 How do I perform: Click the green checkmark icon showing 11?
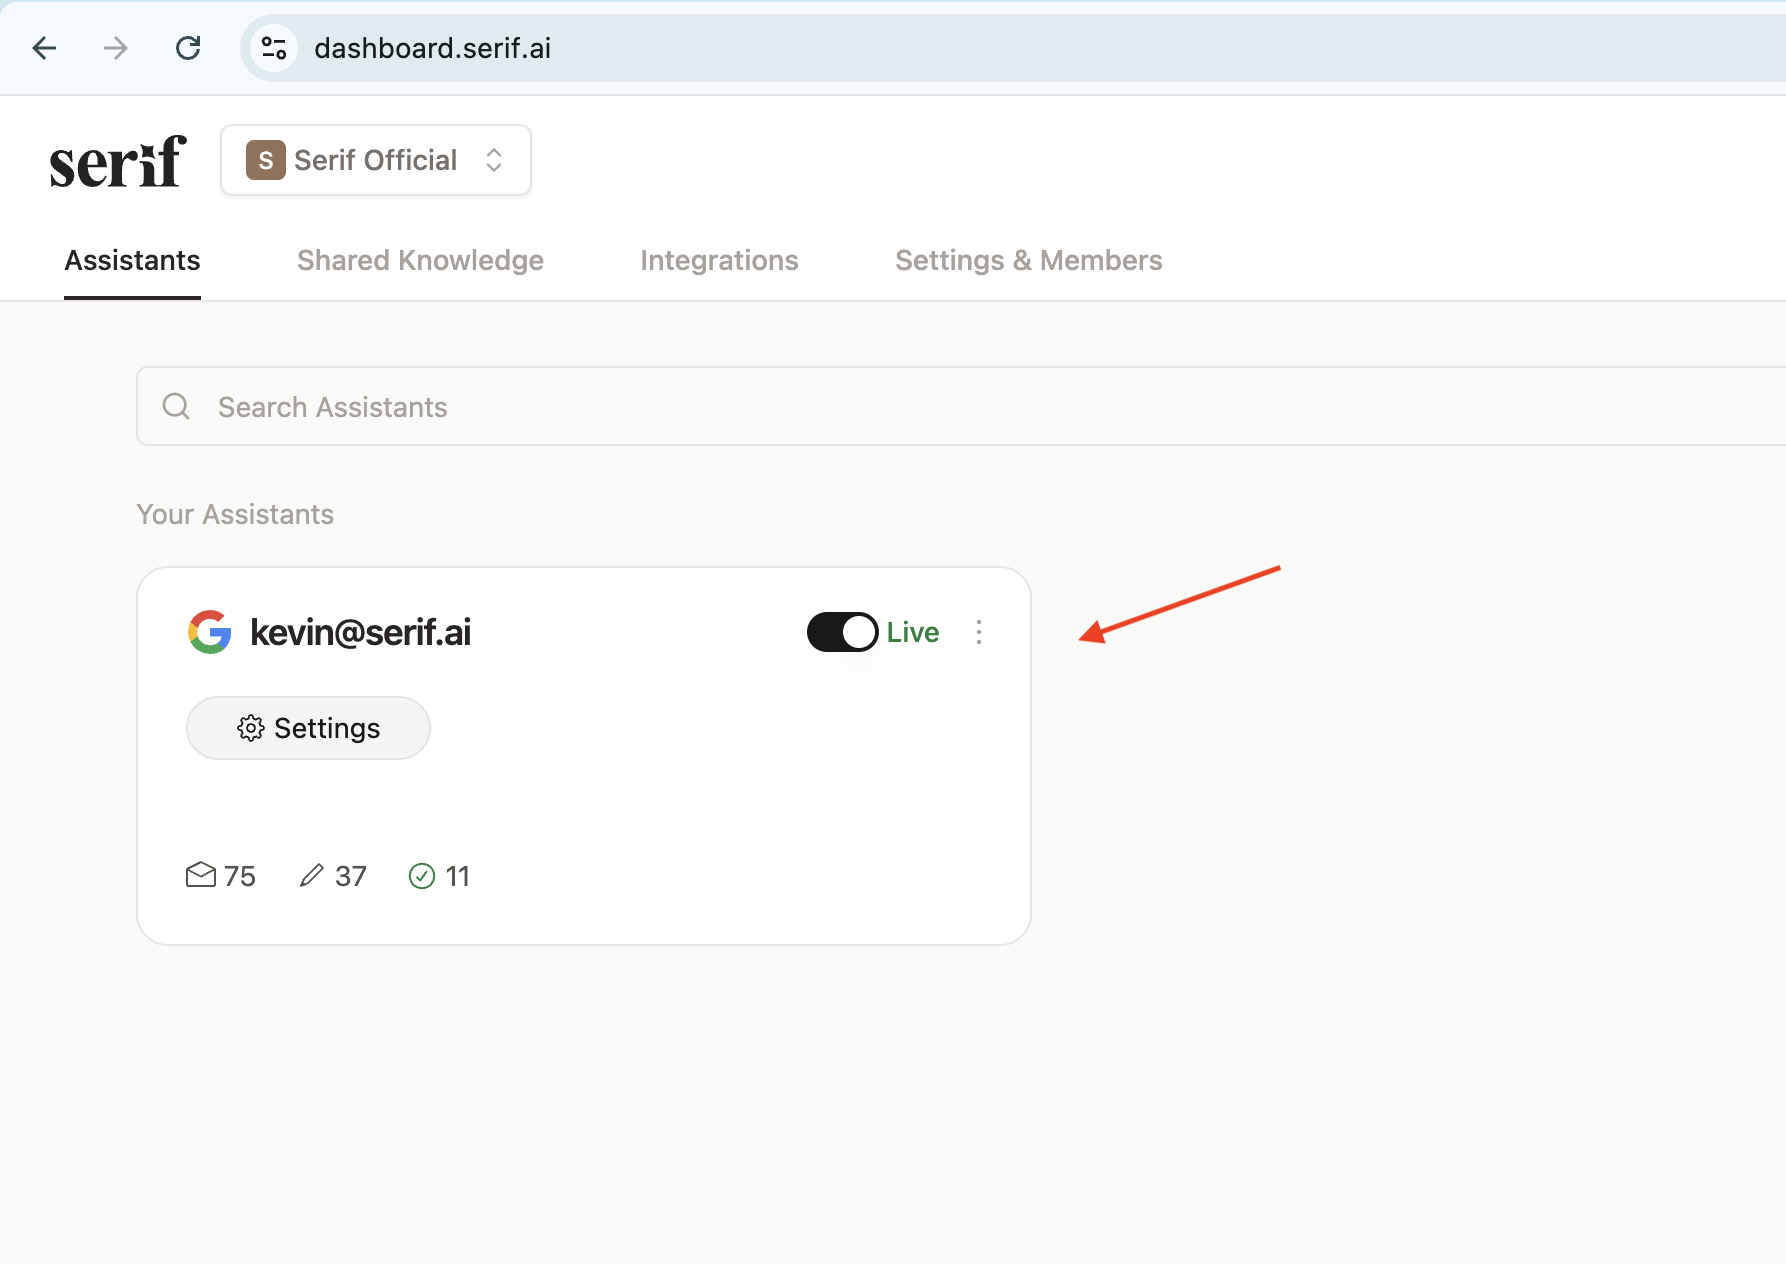(422, 876)
